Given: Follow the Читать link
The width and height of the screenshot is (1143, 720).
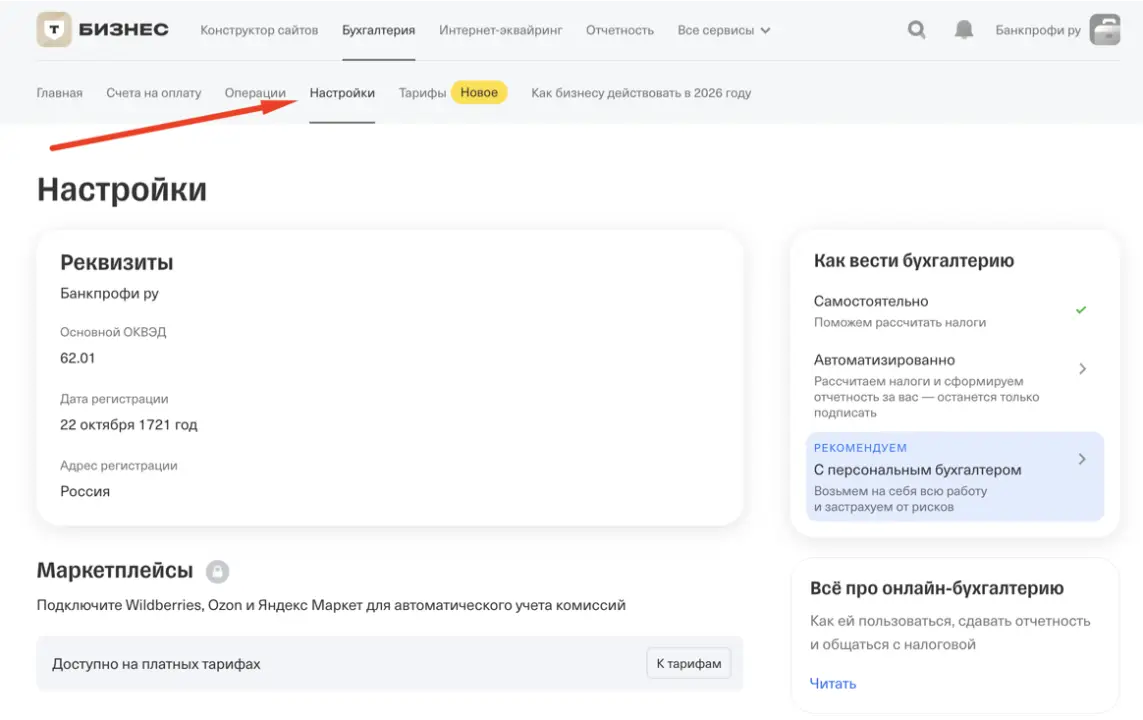Looking at the screenshot, I should (x=832, y=684).
